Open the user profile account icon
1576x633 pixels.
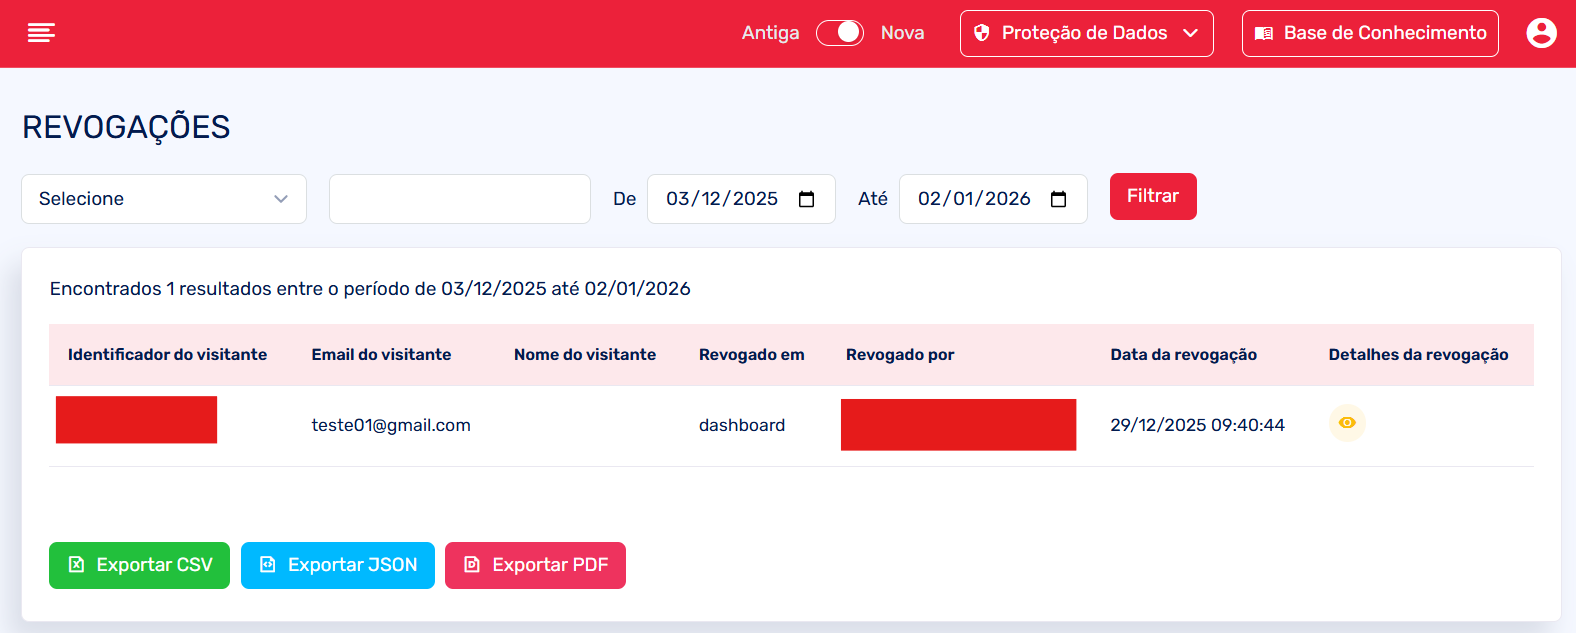click(1541, 33)
